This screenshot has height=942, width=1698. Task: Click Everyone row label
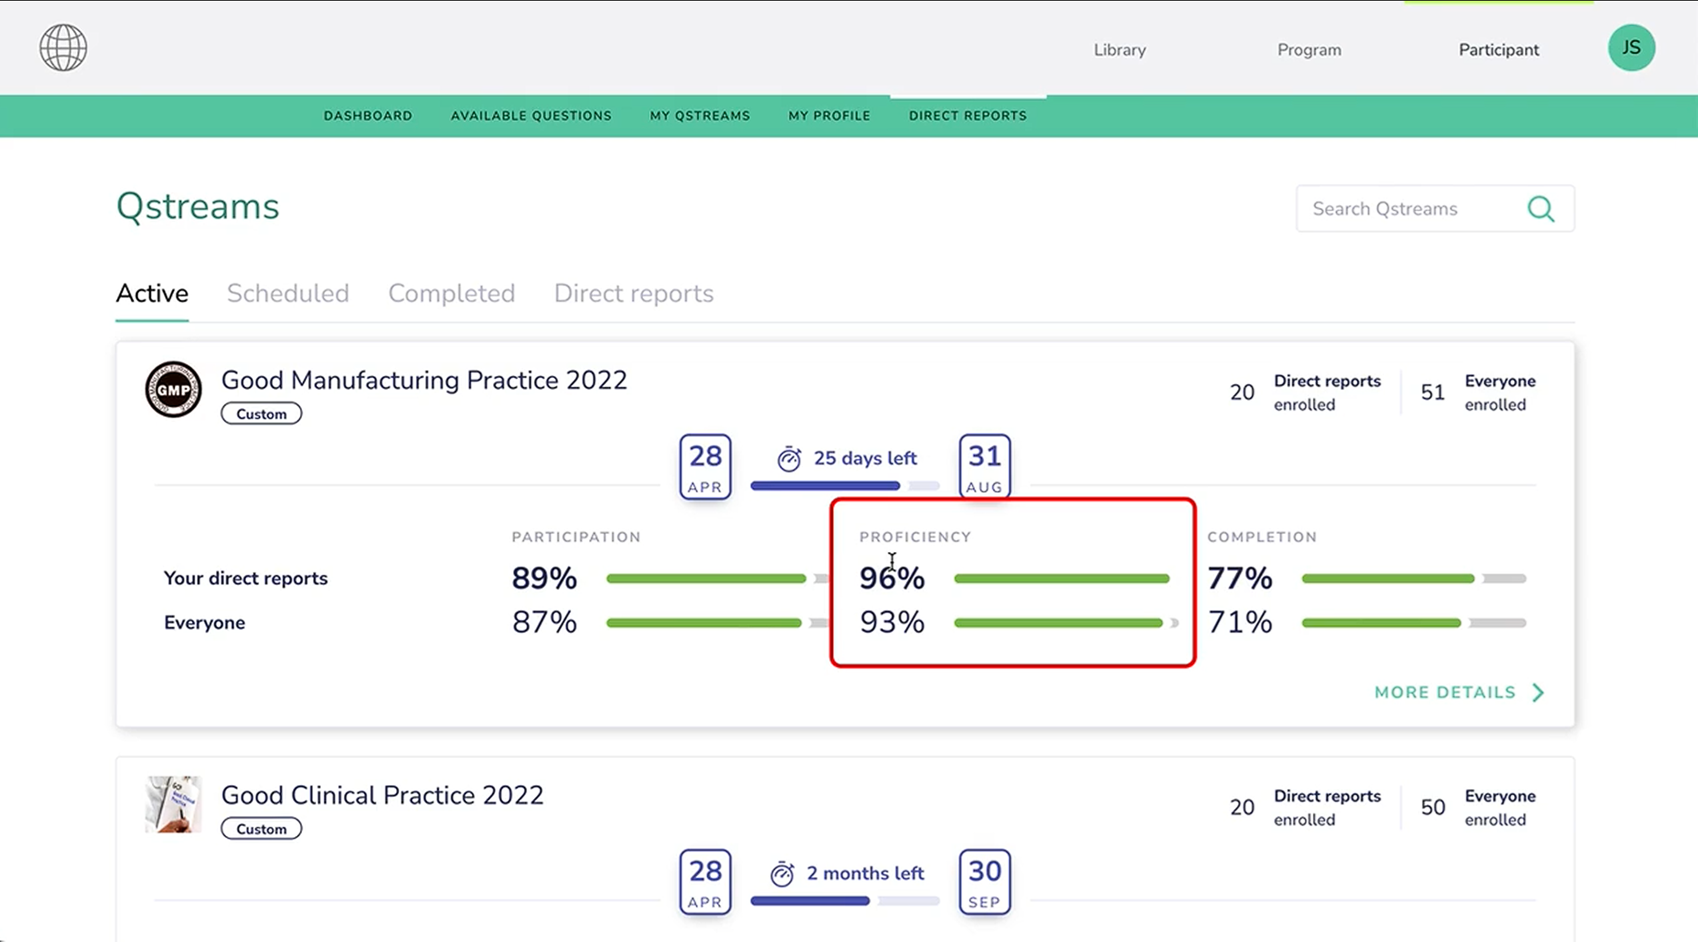tap(204, 623)
